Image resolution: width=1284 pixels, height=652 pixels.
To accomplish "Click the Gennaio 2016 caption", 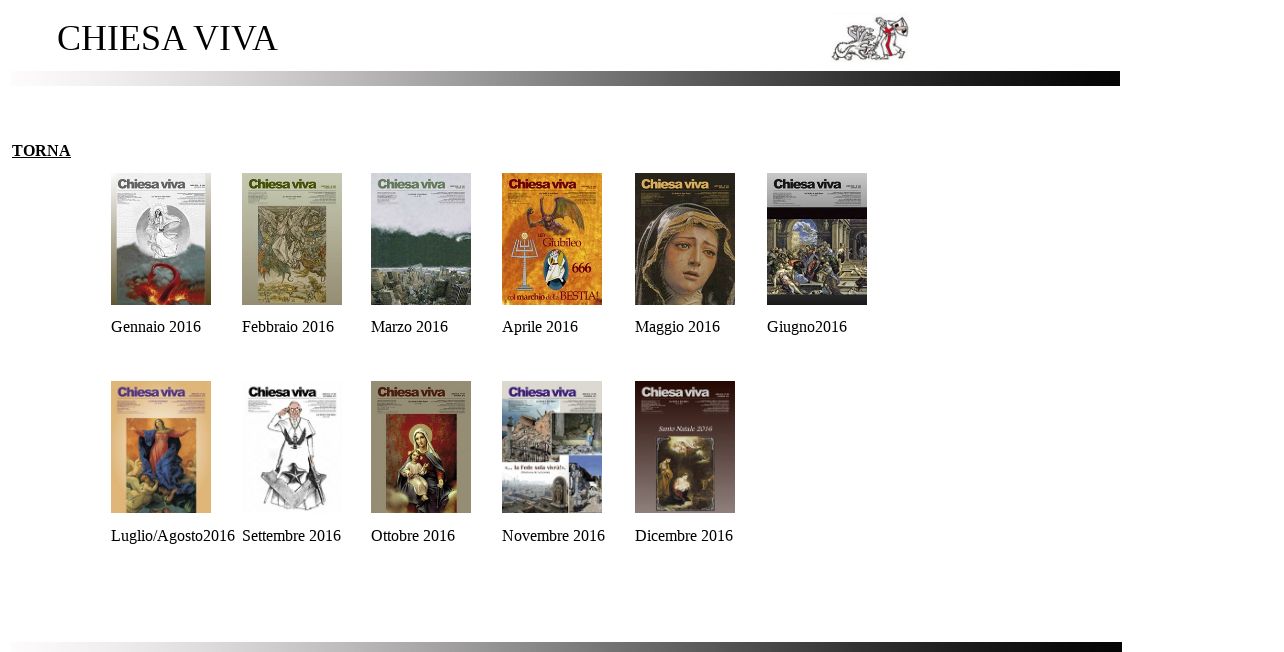I will [156, 327].
